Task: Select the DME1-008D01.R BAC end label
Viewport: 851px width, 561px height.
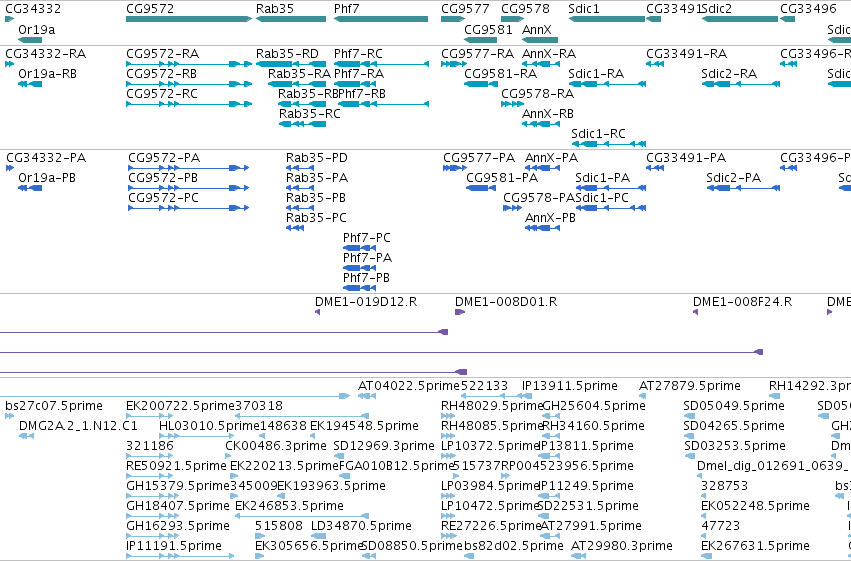Action: click(x=506, y=302)
